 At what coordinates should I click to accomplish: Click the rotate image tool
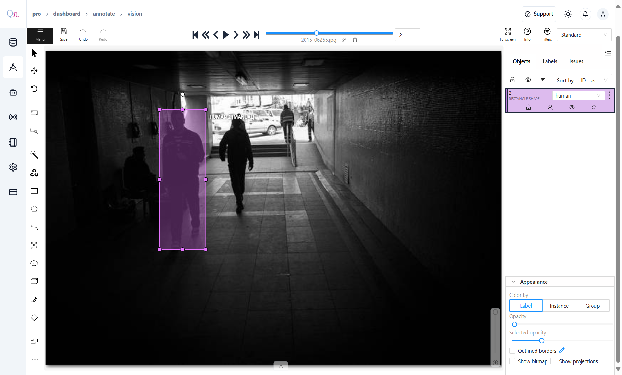[34, 88]
